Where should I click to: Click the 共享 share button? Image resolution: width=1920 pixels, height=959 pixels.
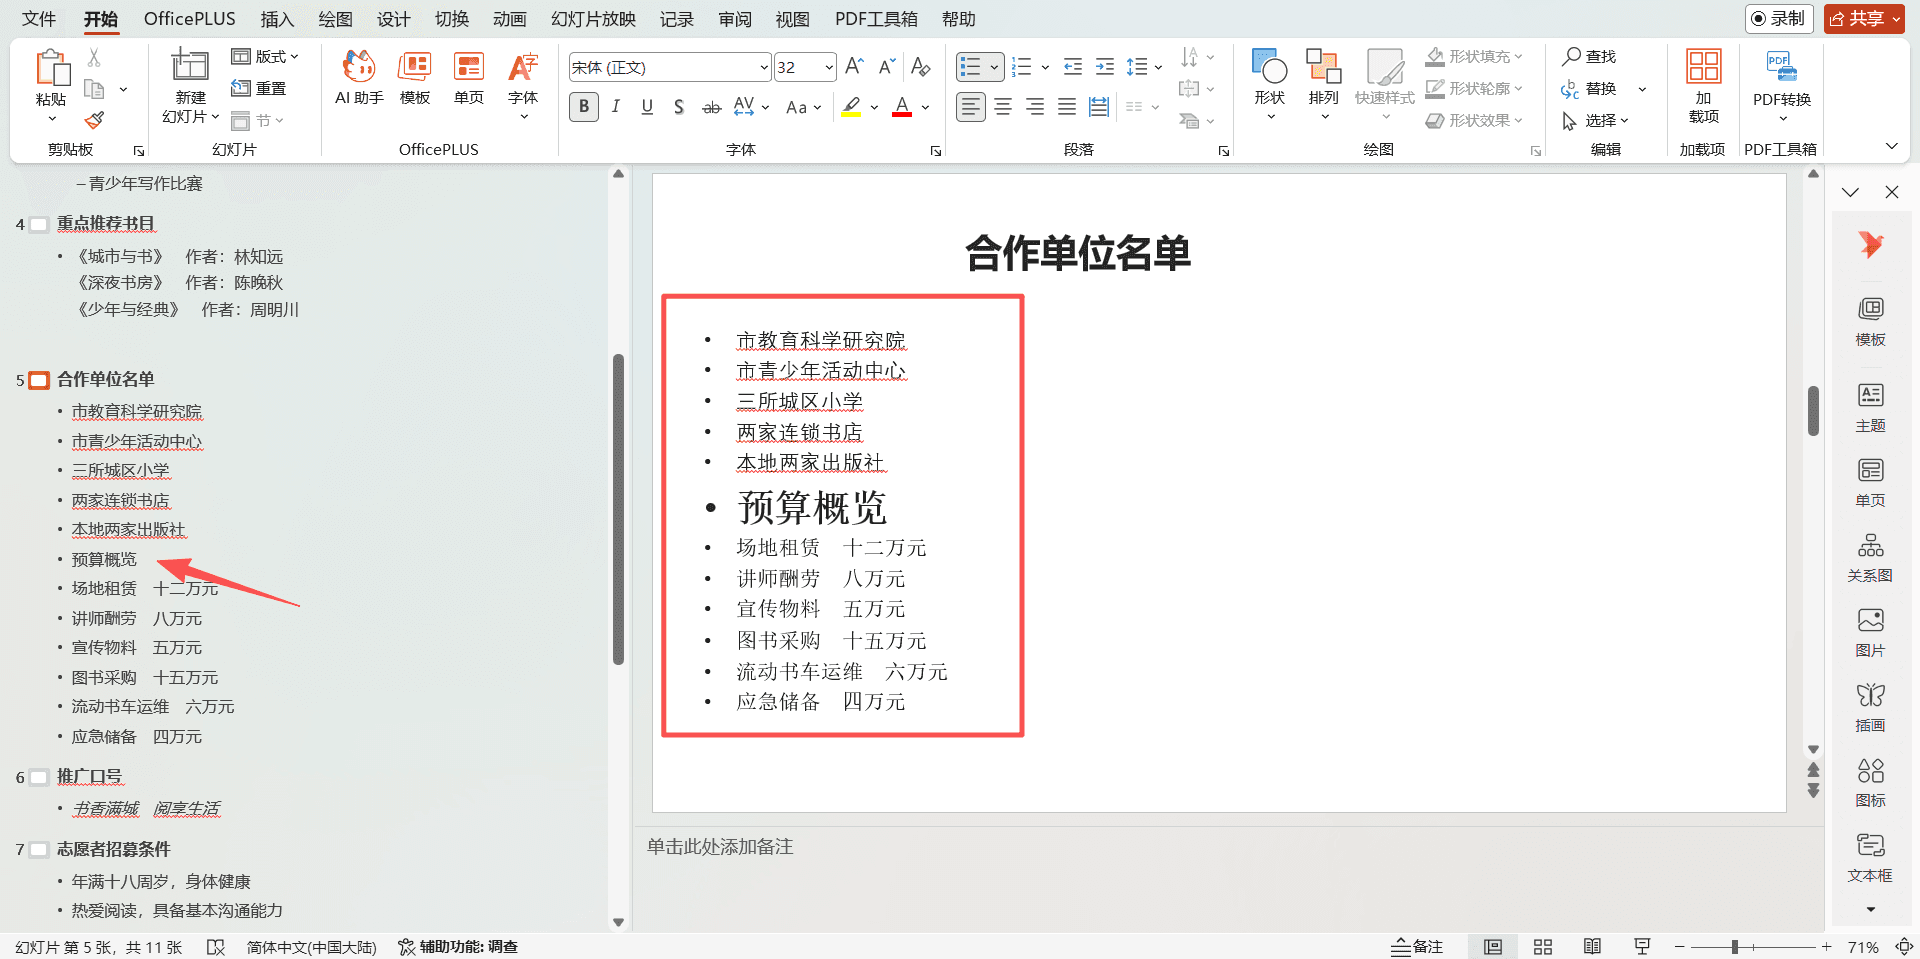coord(1864,18)
